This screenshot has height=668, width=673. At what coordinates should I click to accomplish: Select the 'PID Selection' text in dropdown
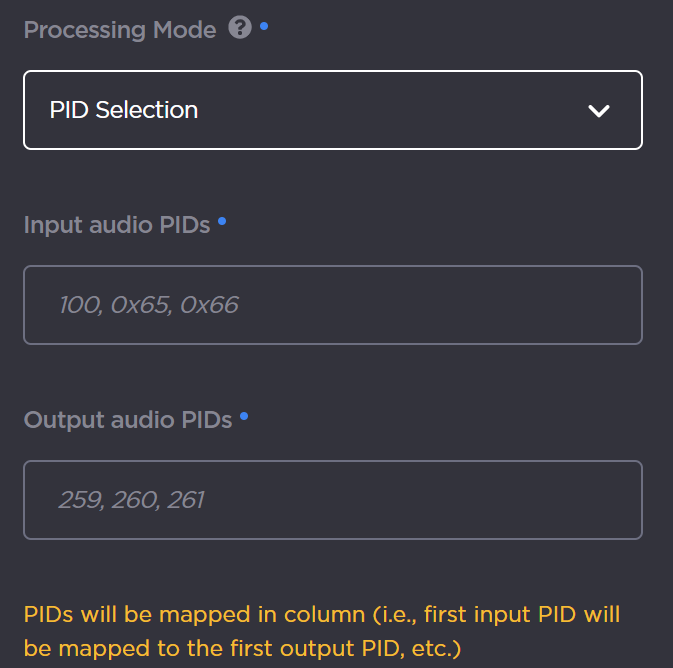124,110
